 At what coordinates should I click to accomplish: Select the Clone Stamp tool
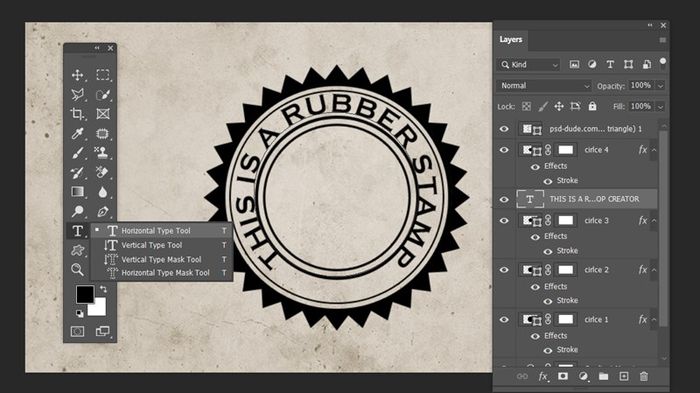tap(101, 153)
